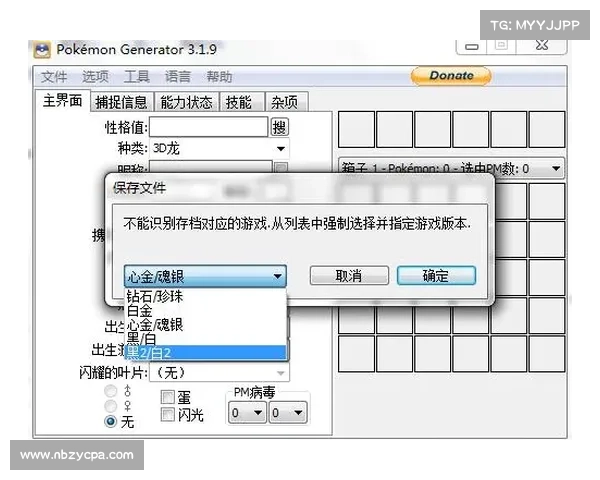The height and width of the screenshot is (480, 600).
Task: Open the first PM病毒 dropdown
Action: coord(247,413)
